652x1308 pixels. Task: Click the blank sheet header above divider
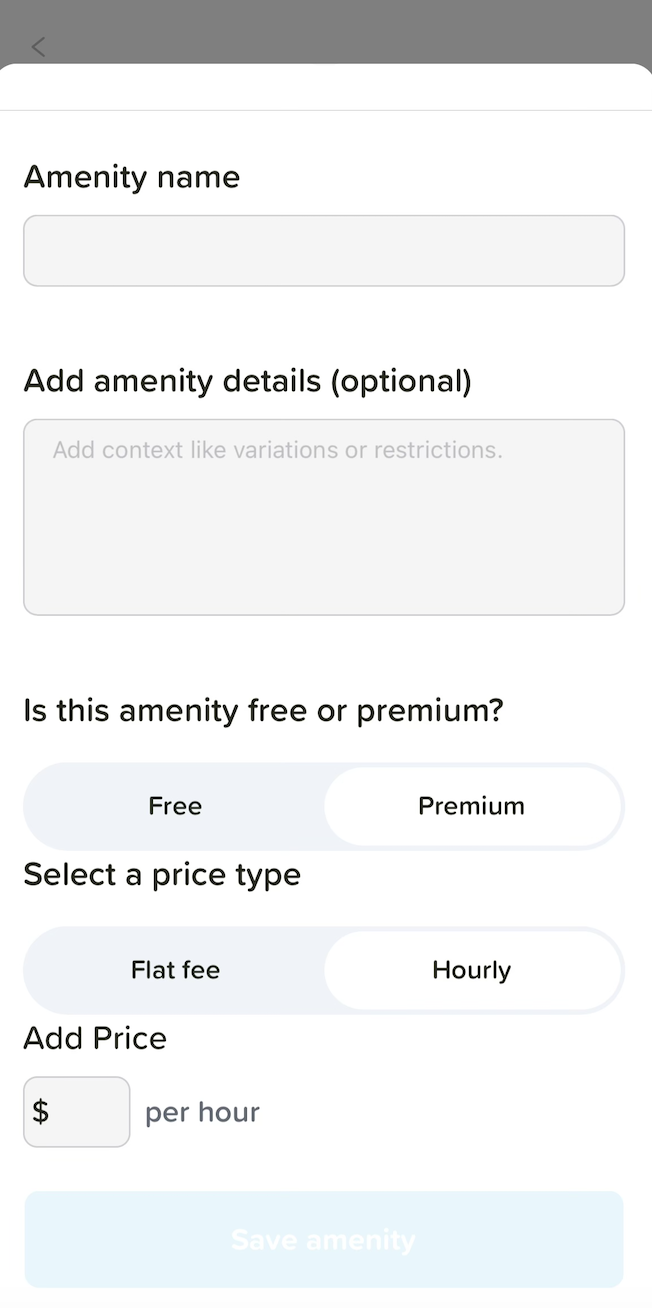point(326,88)
